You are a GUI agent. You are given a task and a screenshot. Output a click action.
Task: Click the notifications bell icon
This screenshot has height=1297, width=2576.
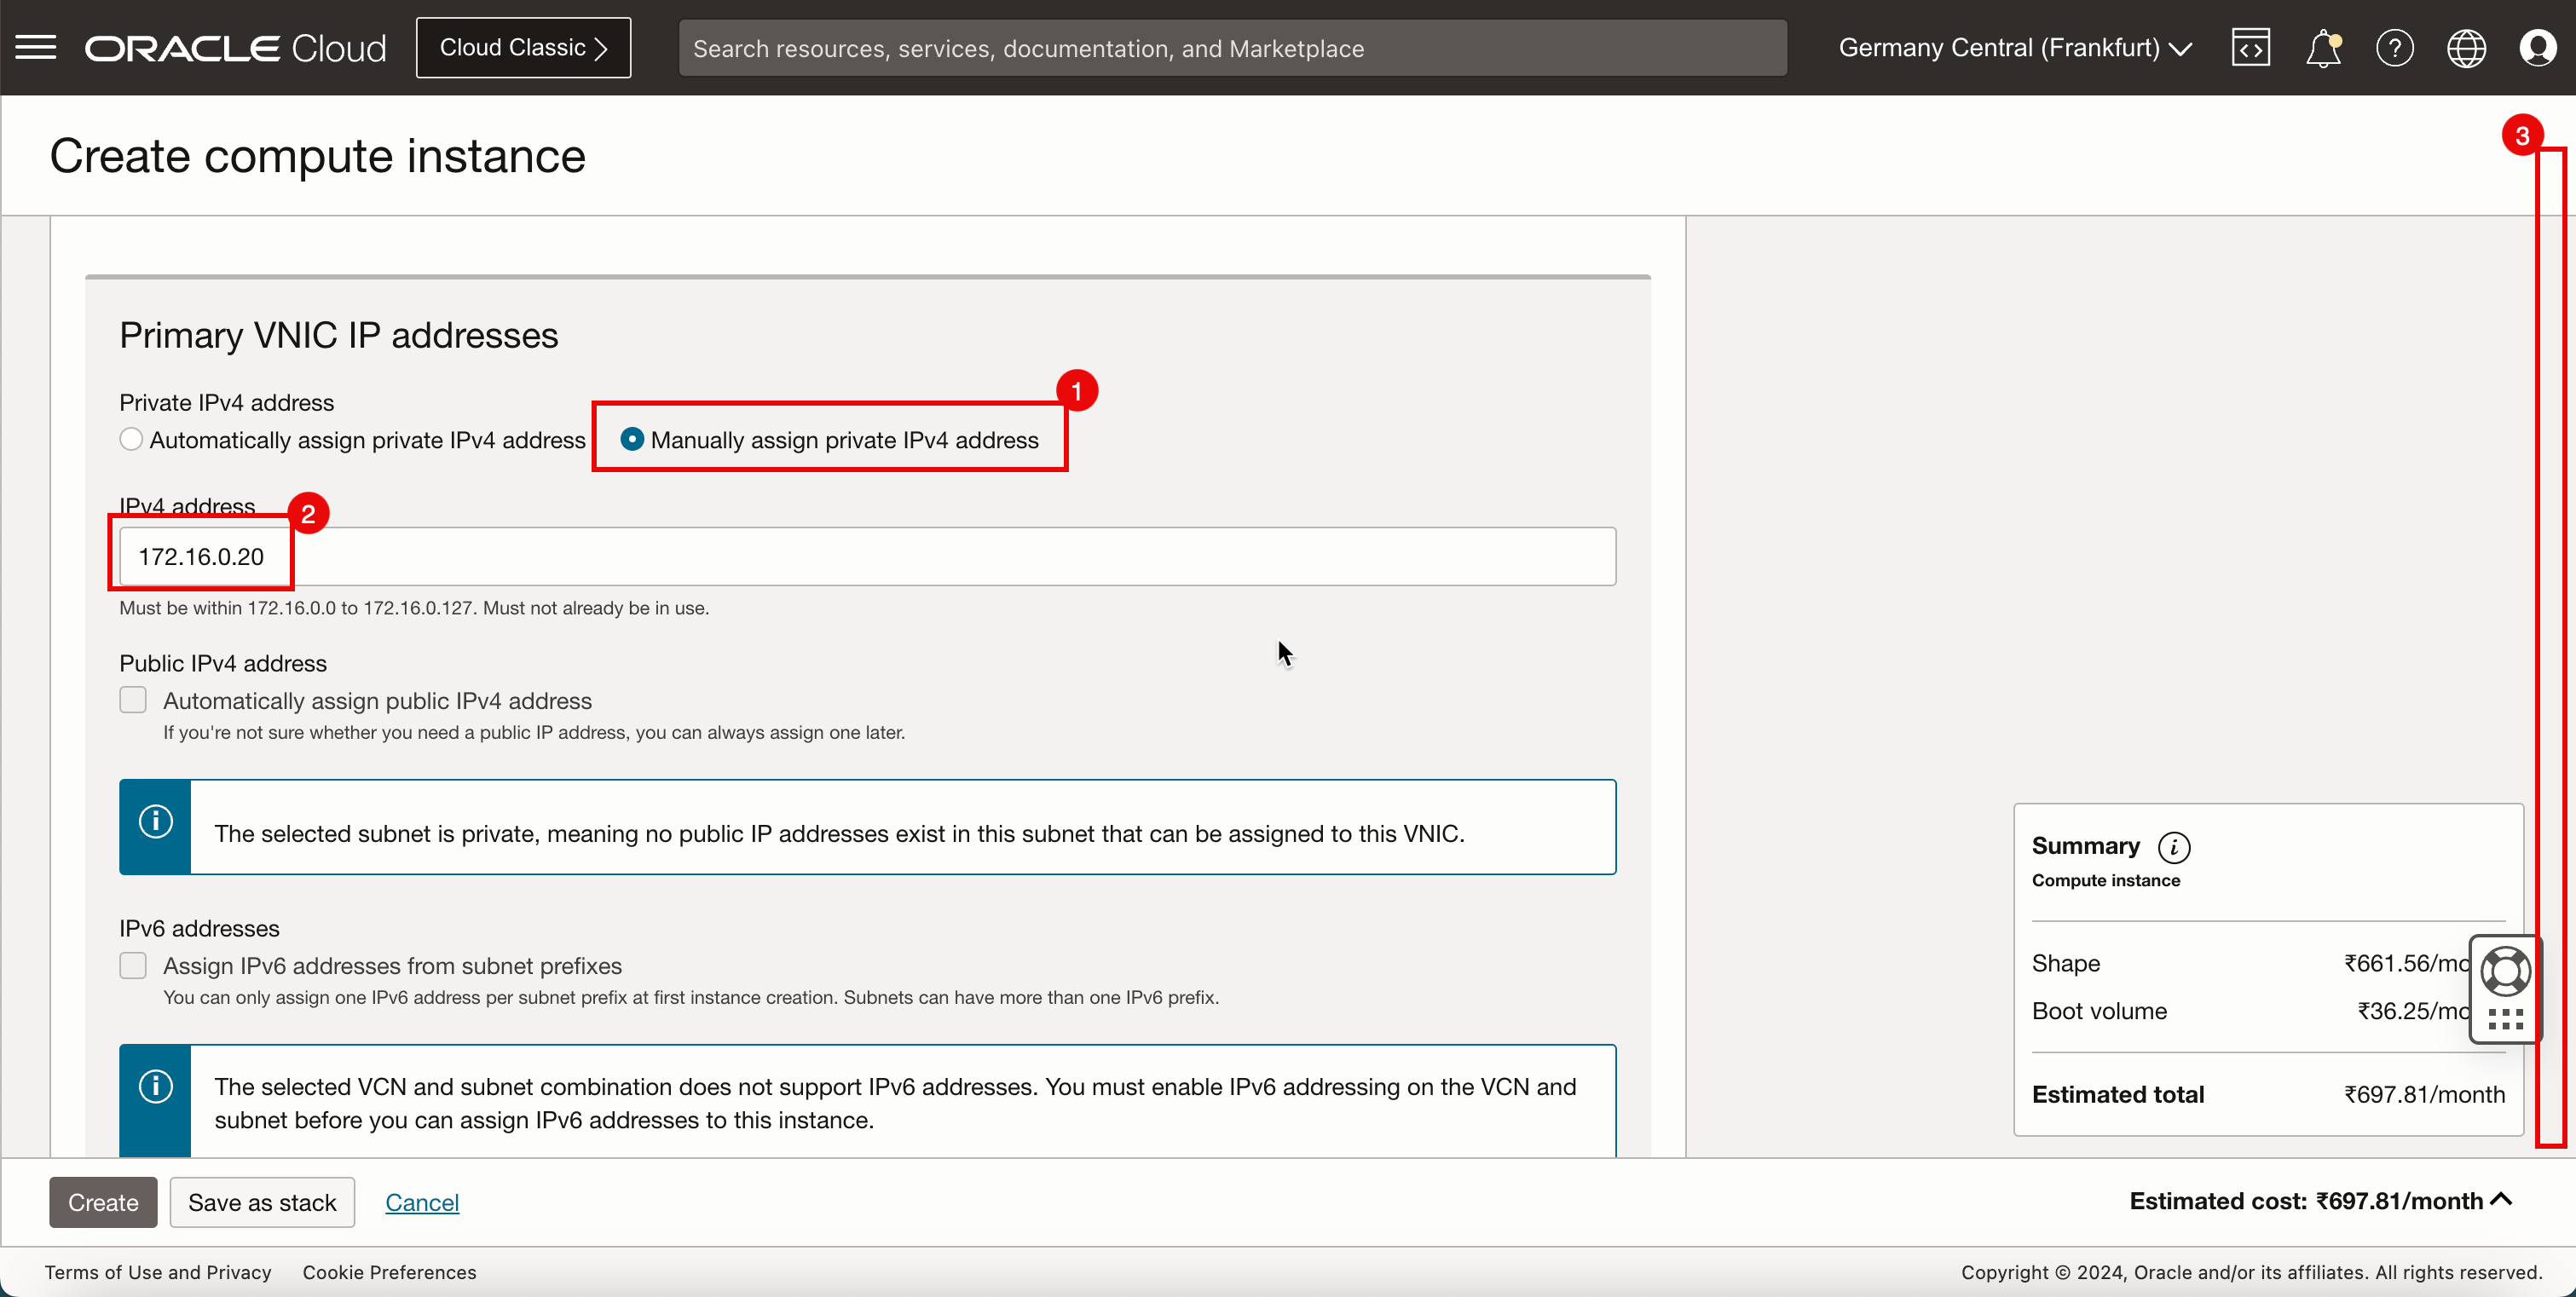point(2323,48)
